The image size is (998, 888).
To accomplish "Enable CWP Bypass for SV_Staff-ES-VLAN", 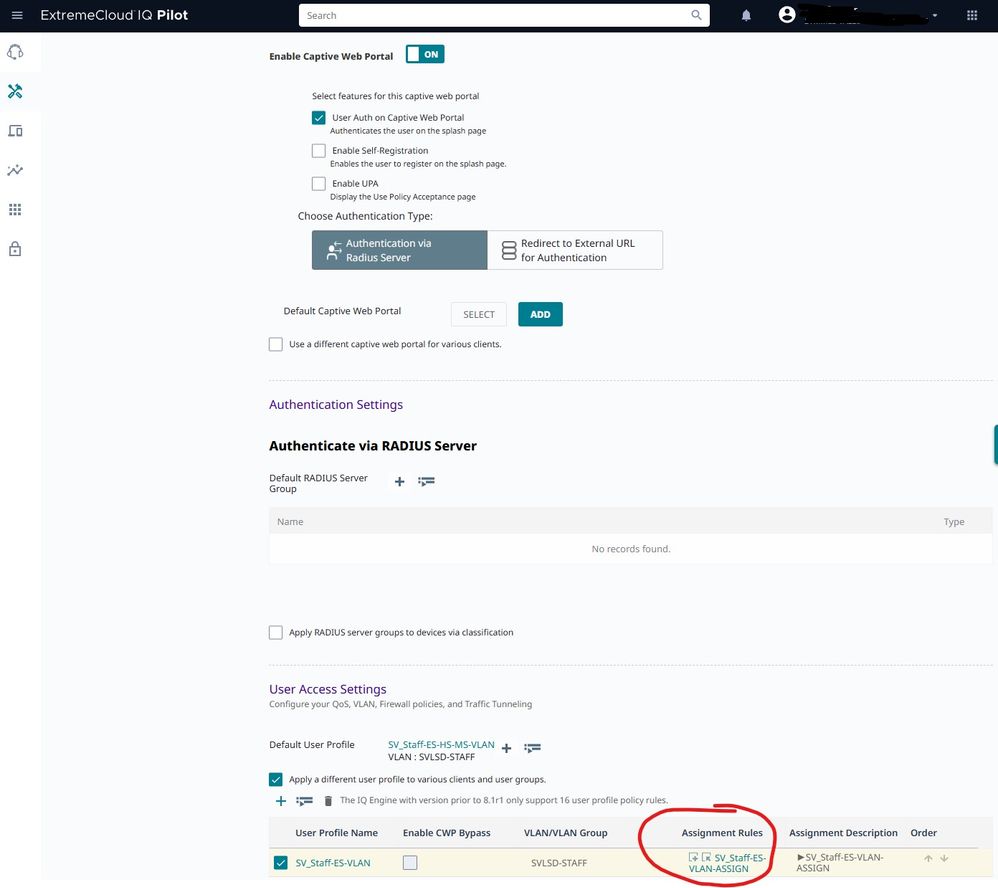I will 410,863.
